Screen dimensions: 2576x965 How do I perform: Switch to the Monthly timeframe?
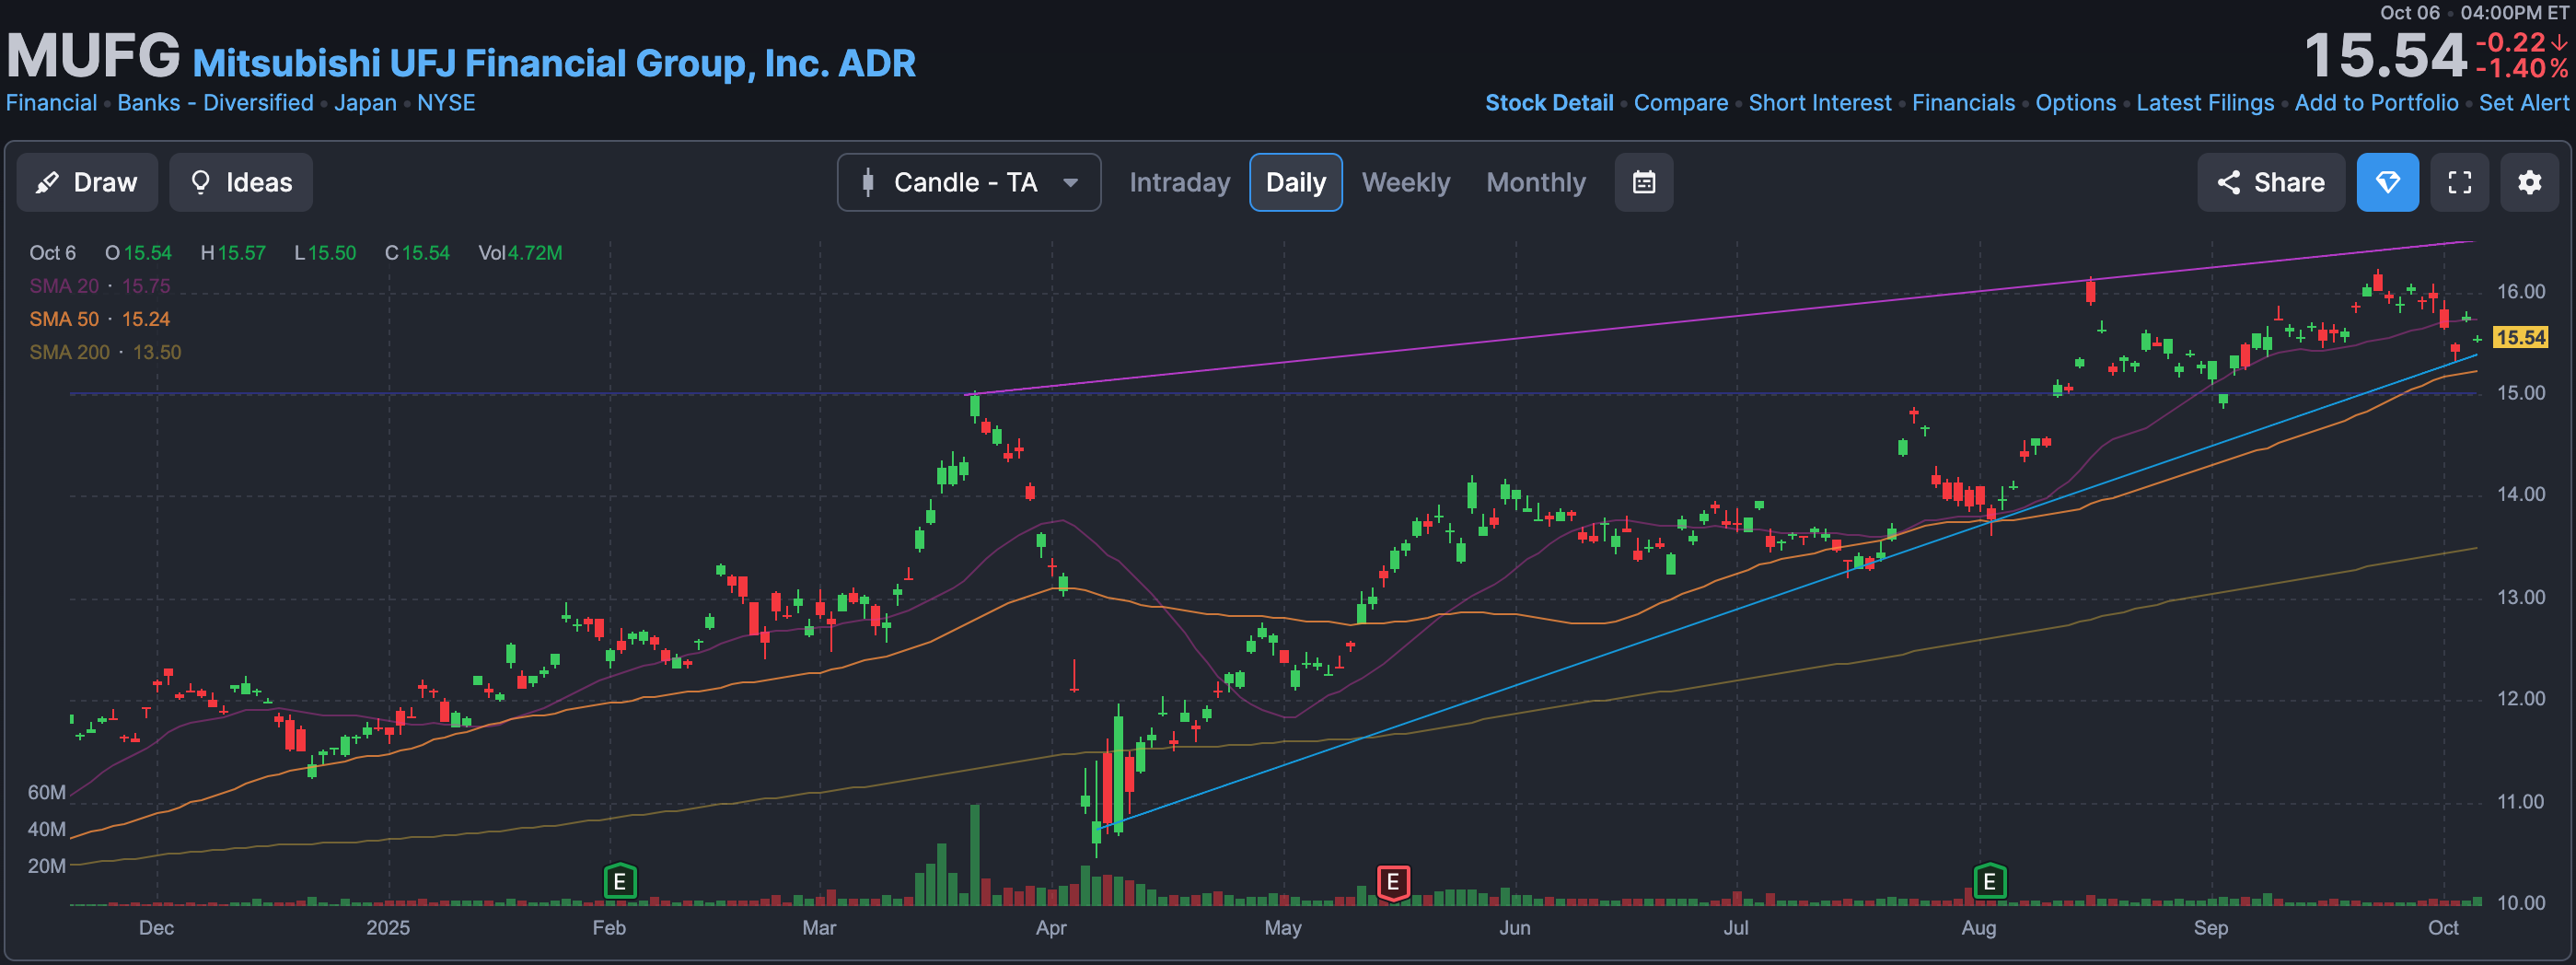(1536, 182)
